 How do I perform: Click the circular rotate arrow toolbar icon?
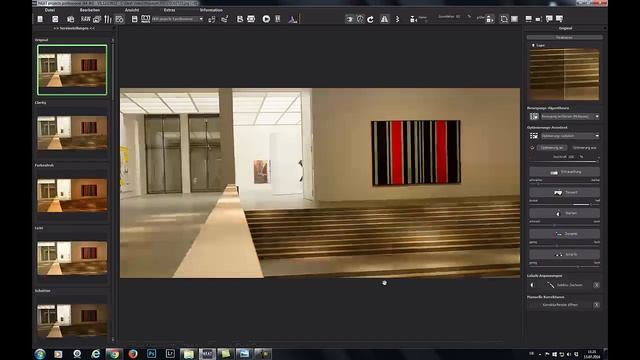click(371, 19)
